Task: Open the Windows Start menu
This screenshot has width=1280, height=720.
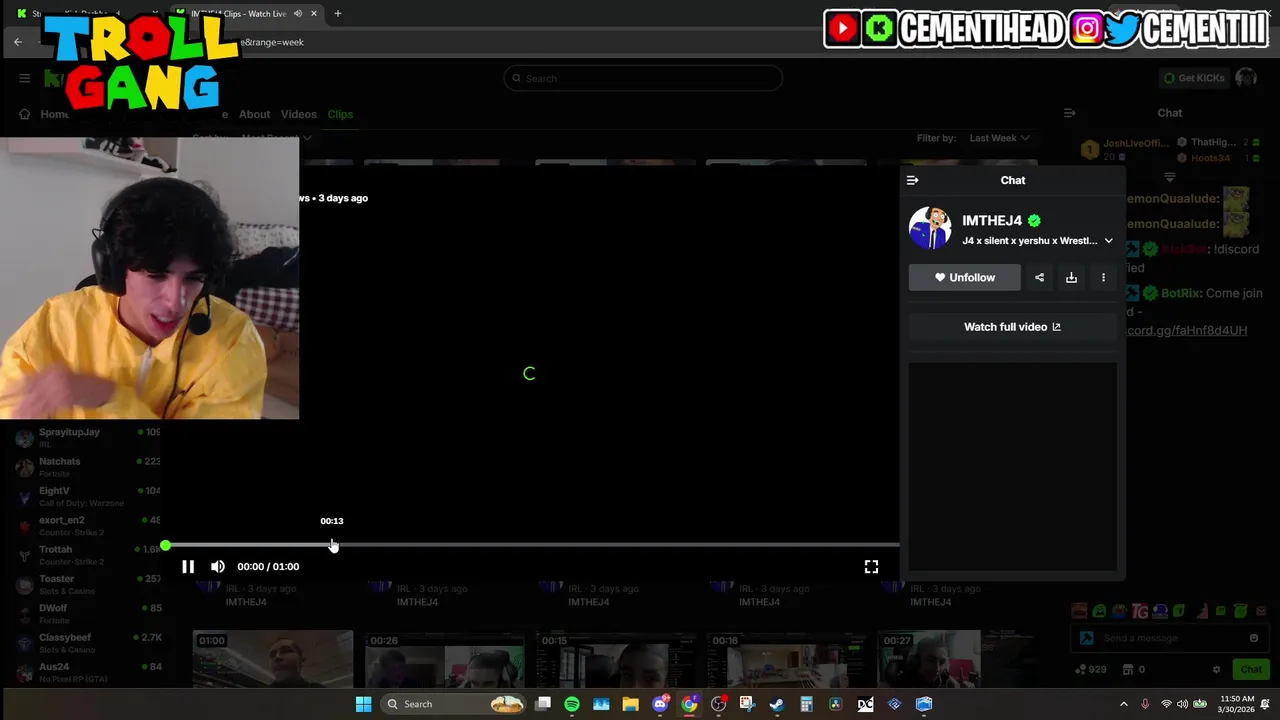Action: [x=364, y=704]
